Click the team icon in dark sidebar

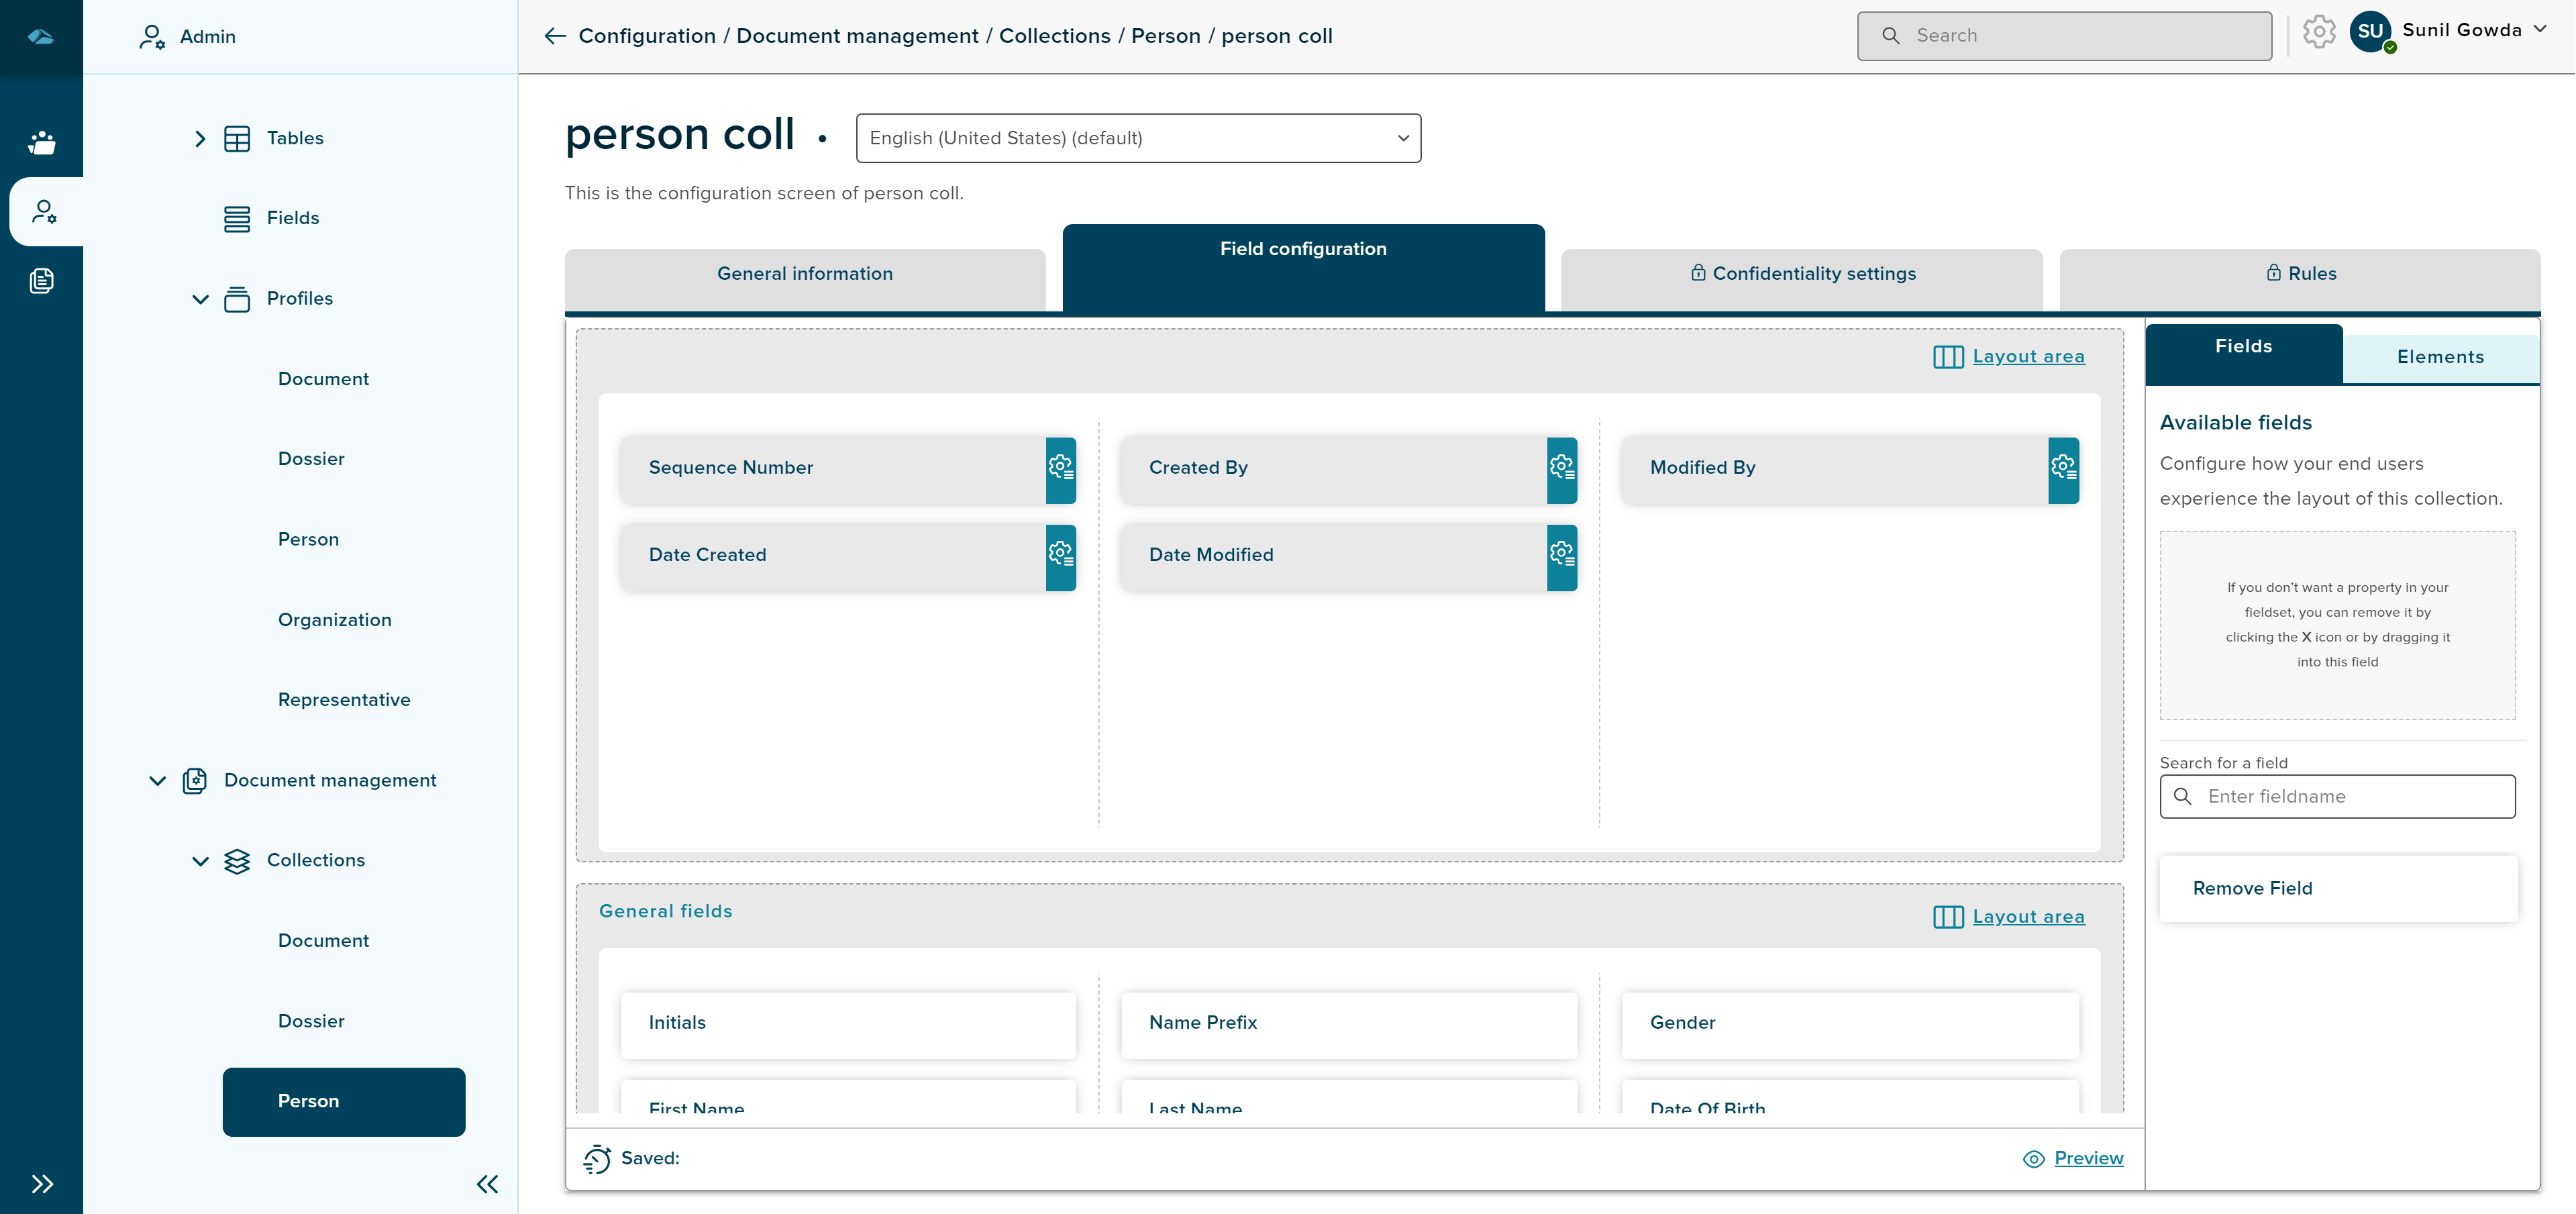(x=42, y=142)
